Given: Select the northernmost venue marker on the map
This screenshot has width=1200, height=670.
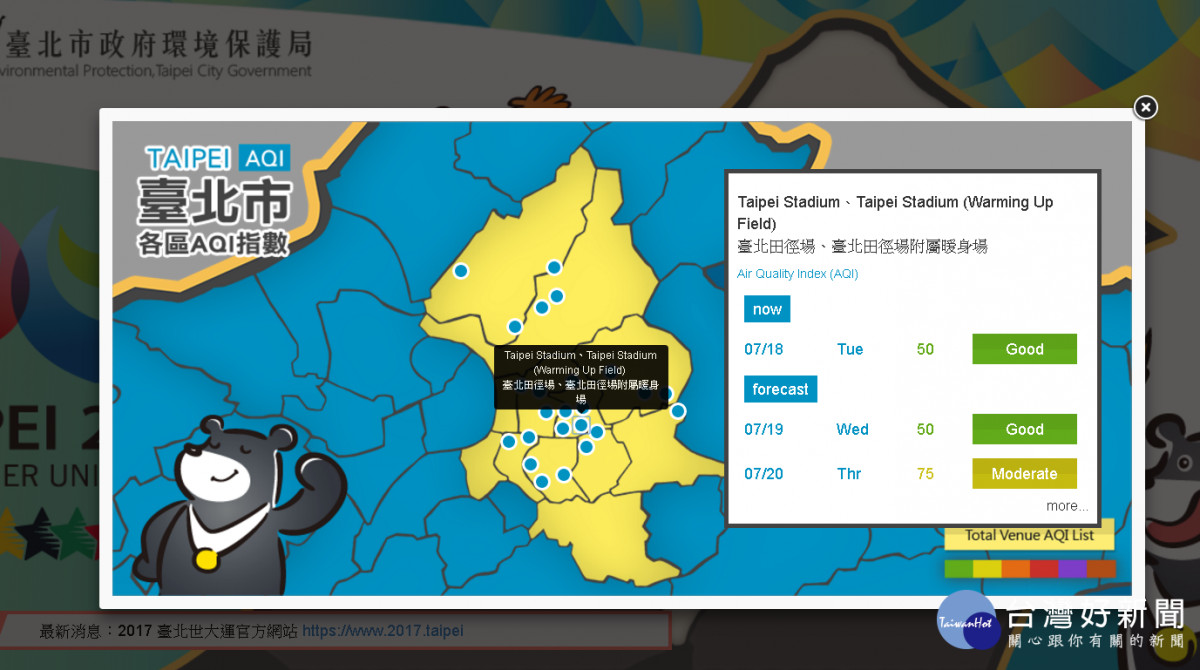Looking at the screenshot, I should coord(554,267).
